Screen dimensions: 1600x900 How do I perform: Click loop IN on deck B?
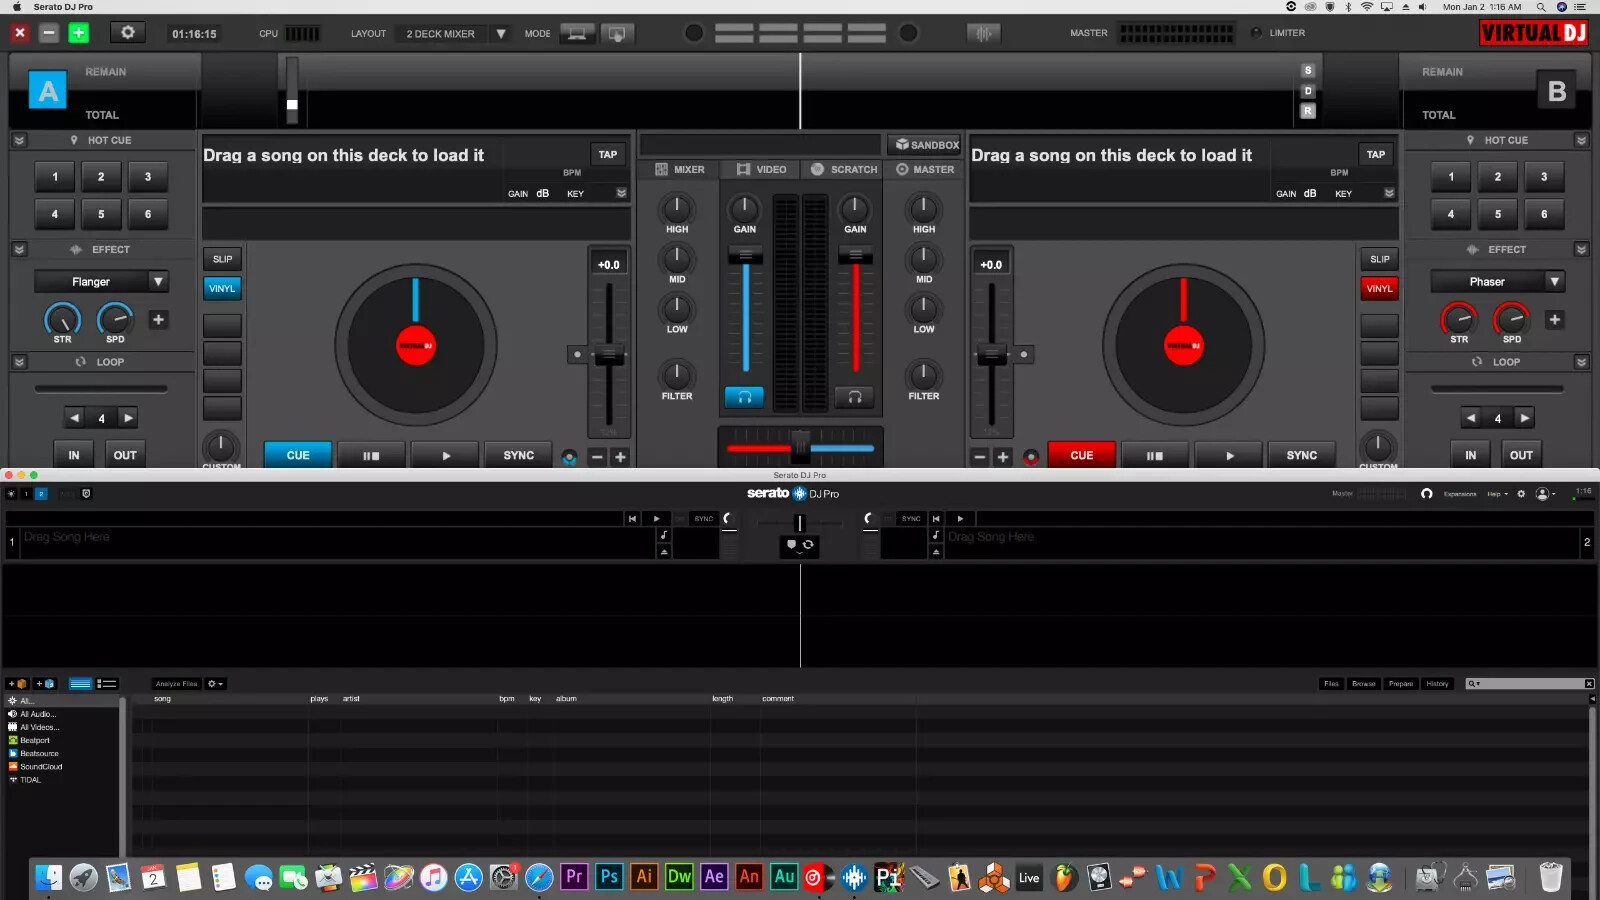(1470, 455)
